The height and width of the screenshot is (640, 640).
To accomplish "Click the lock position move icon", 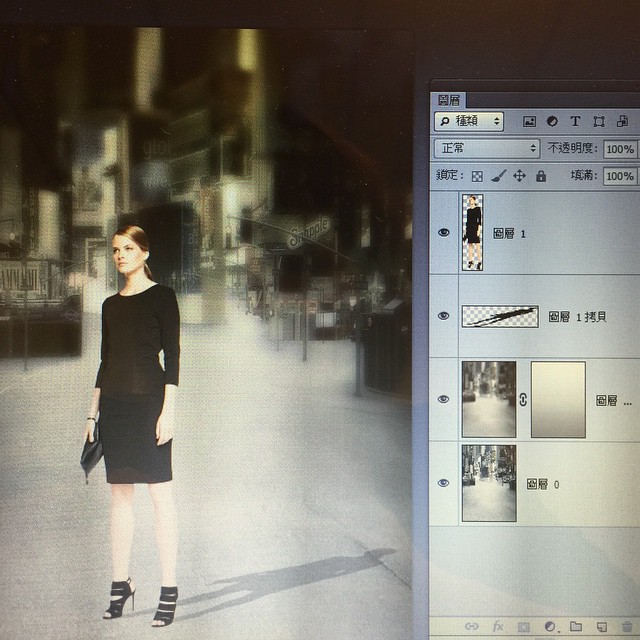I will point(519,176).
